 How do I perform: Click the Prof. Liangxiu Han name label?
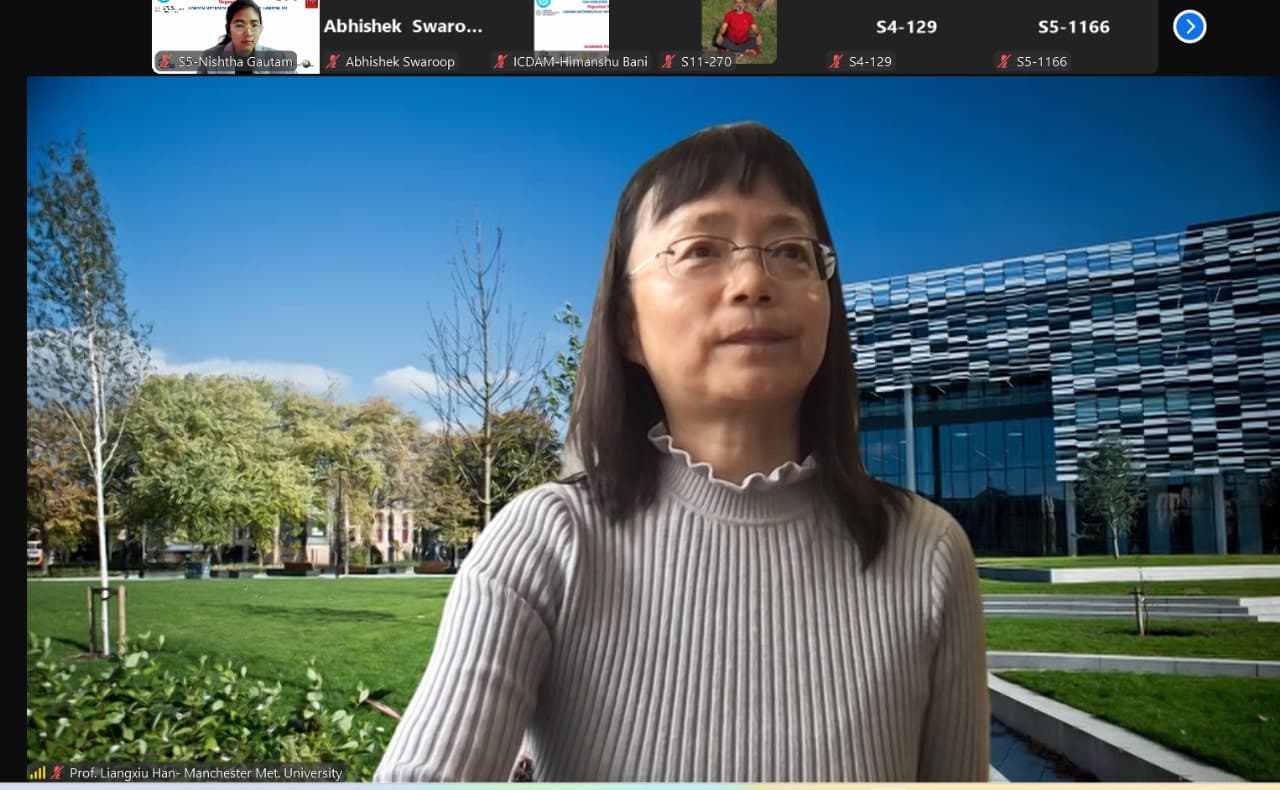pos(206,773)
